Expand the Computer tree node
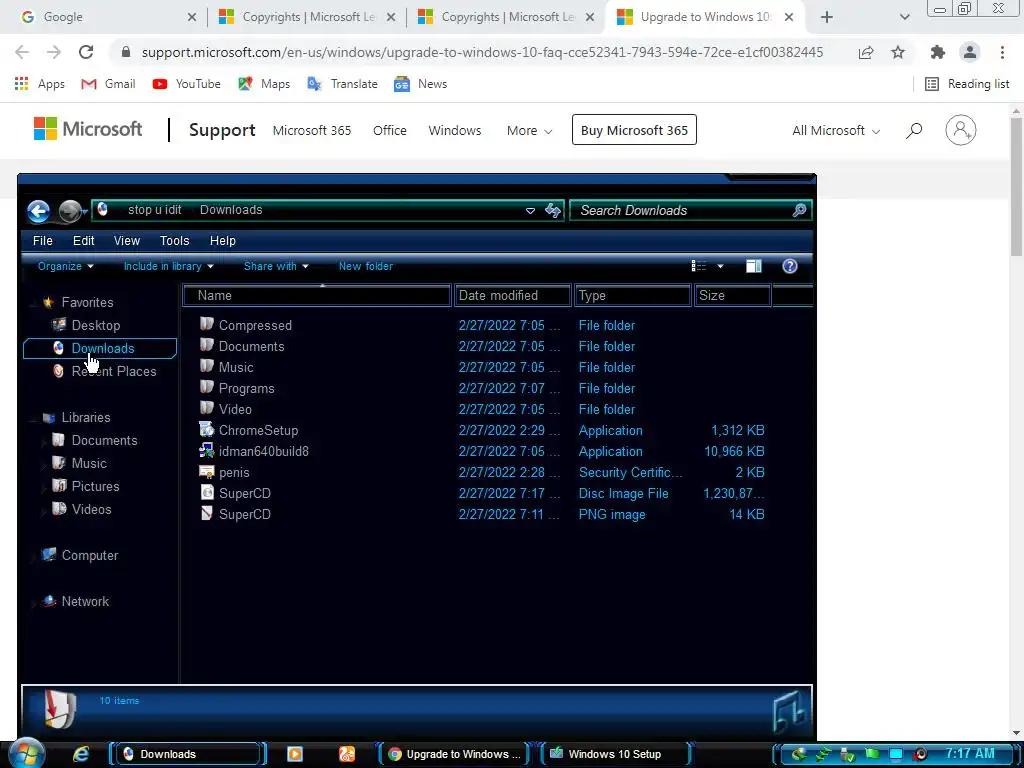1024x768 pixels. pos(33,556)
